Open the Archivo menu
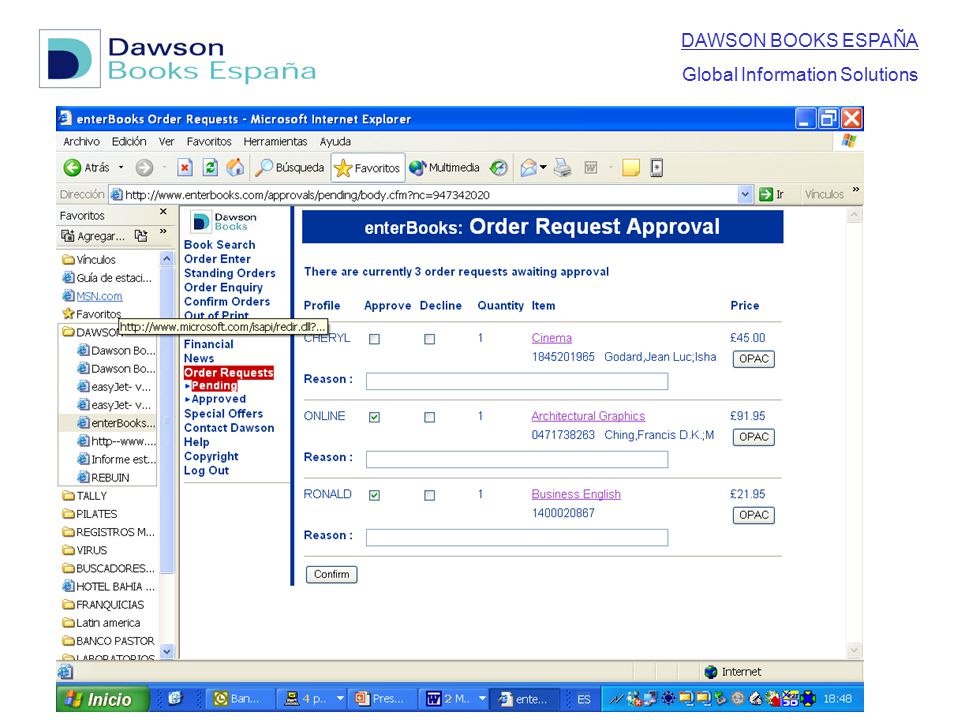The width and height of the screenshot is (960, 720). coord(81,141)
